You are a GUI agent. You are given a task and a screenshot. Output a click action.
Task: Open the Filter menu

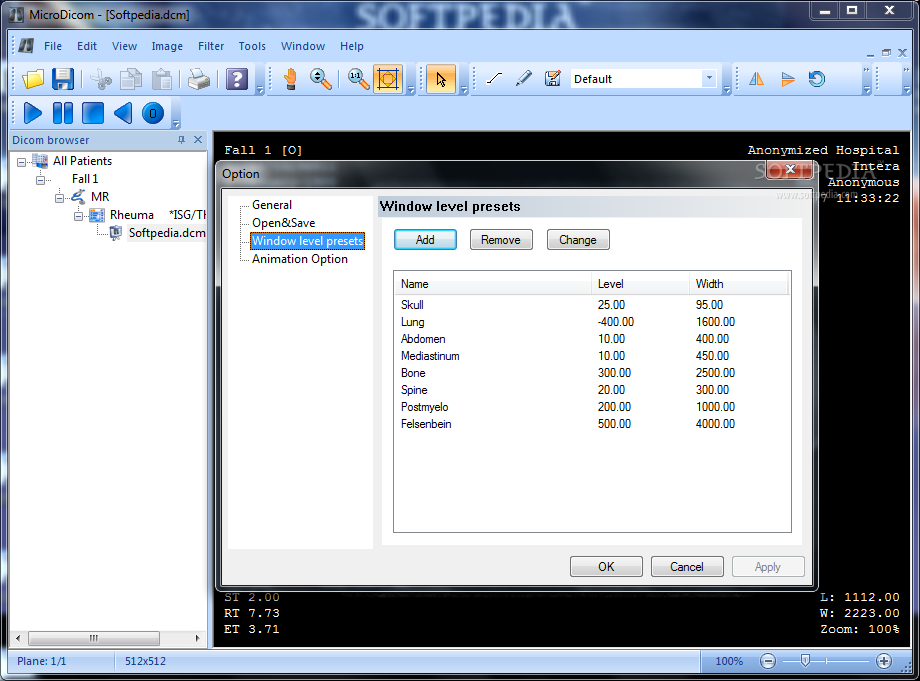pos(211,46)
